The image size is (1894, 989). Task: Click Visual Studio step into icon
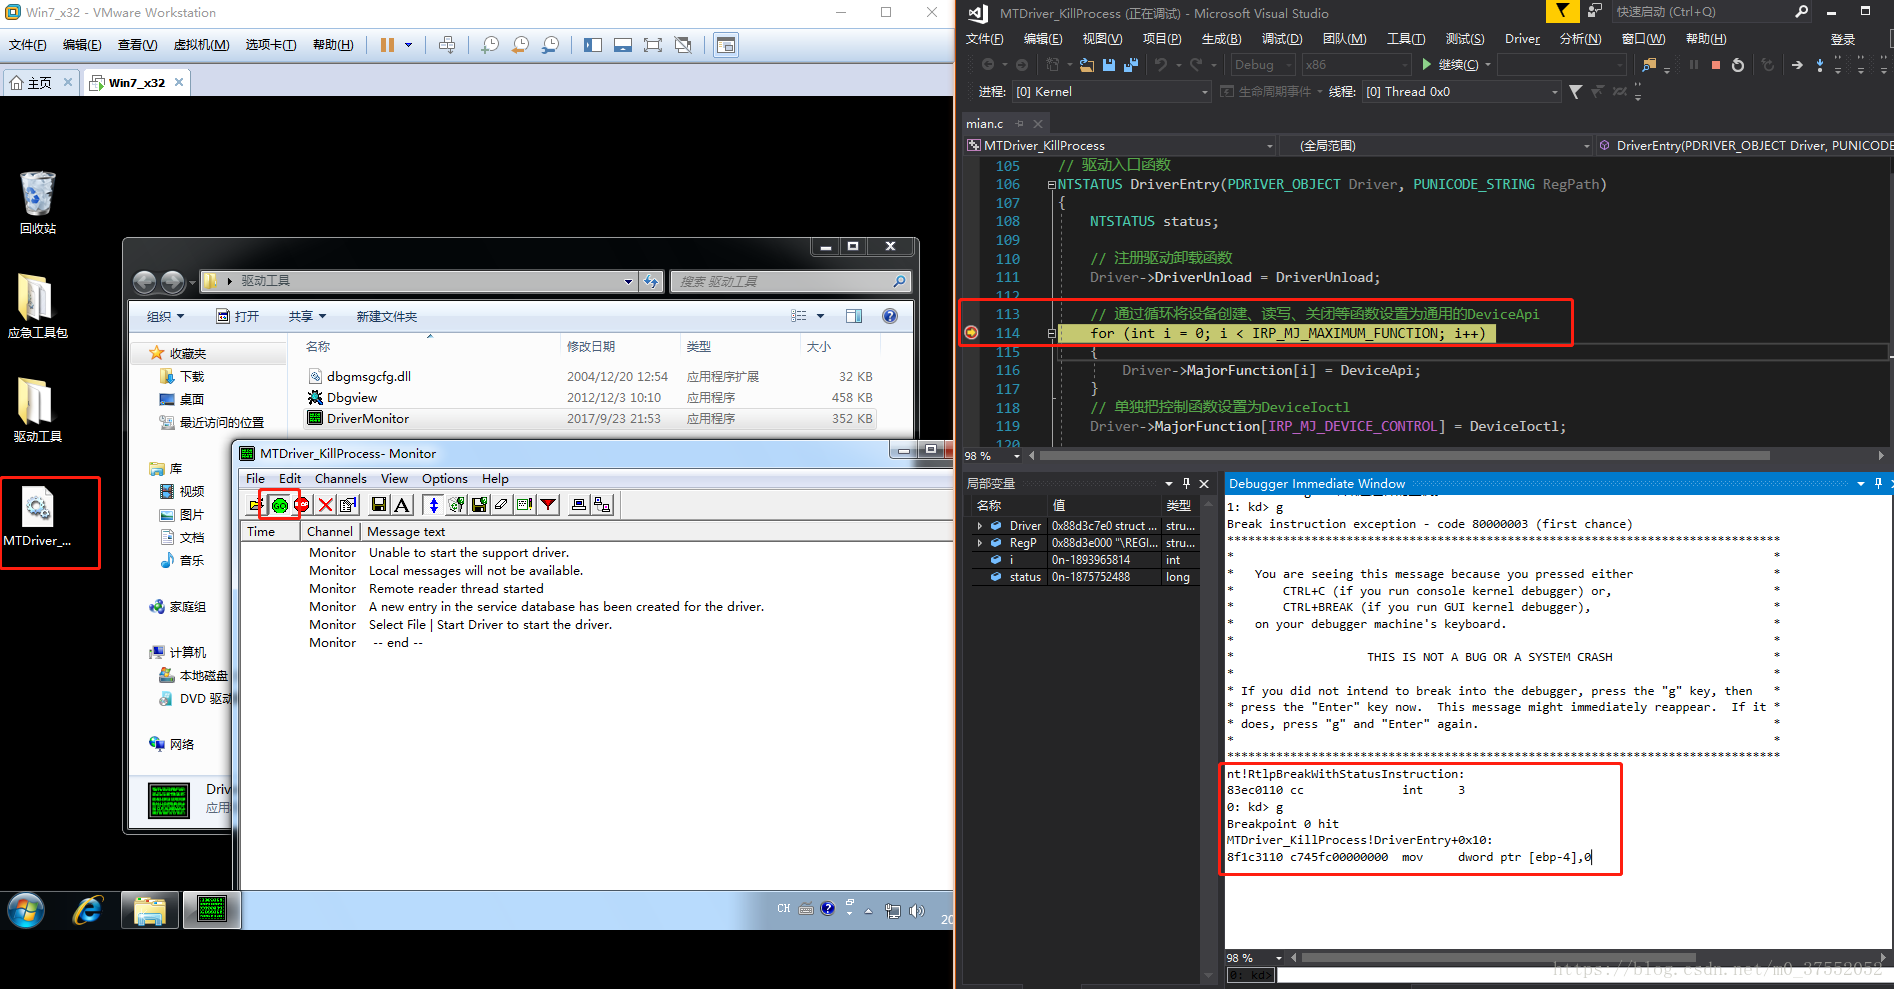click(1820, 65)
